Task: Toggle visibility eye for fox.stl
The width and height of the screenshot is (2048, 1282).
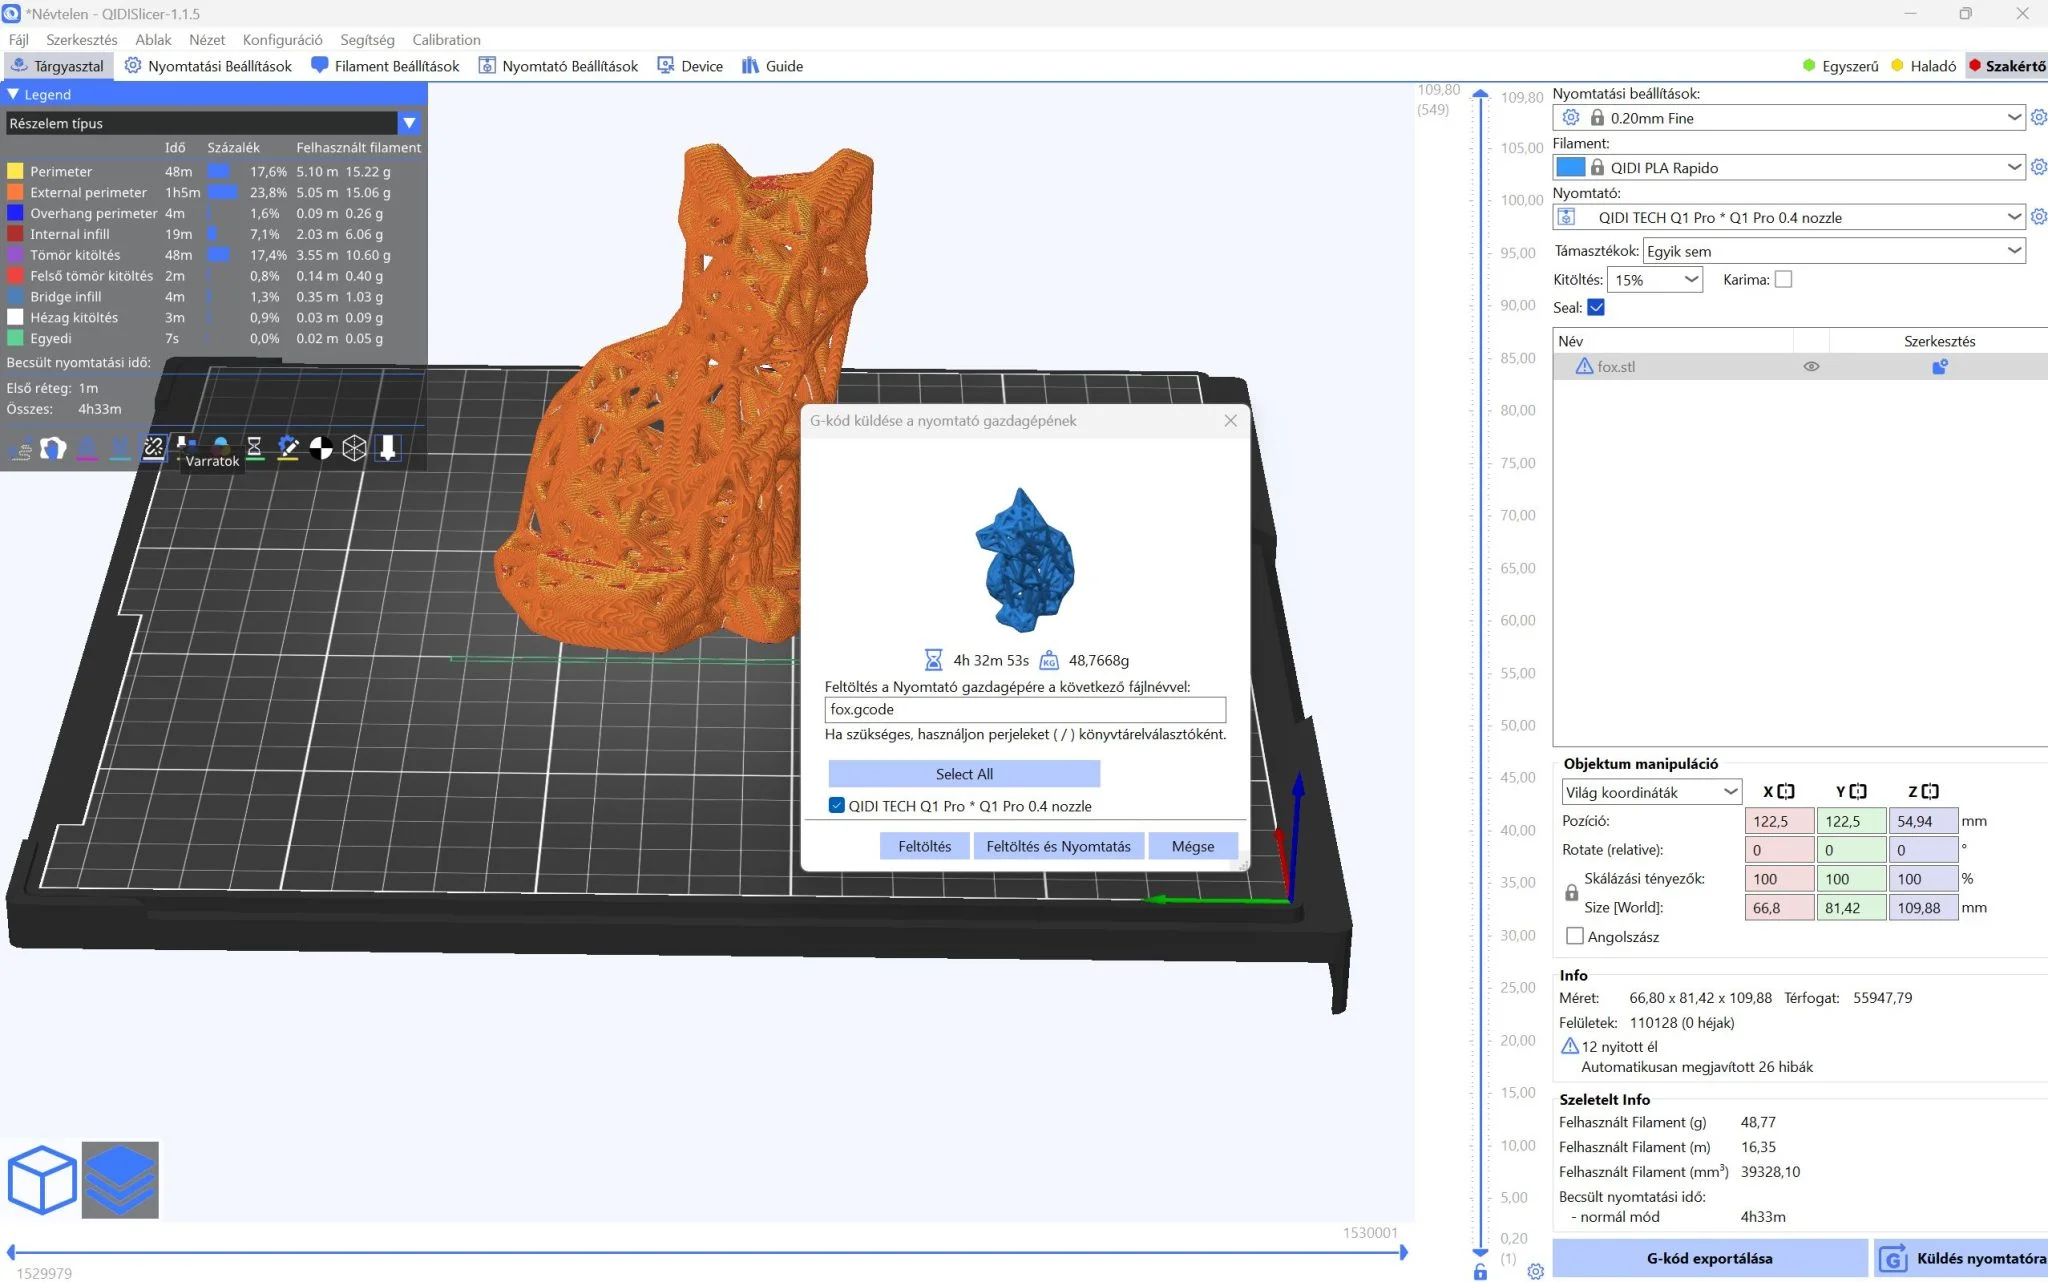Action: click(x=1811, y=367)
